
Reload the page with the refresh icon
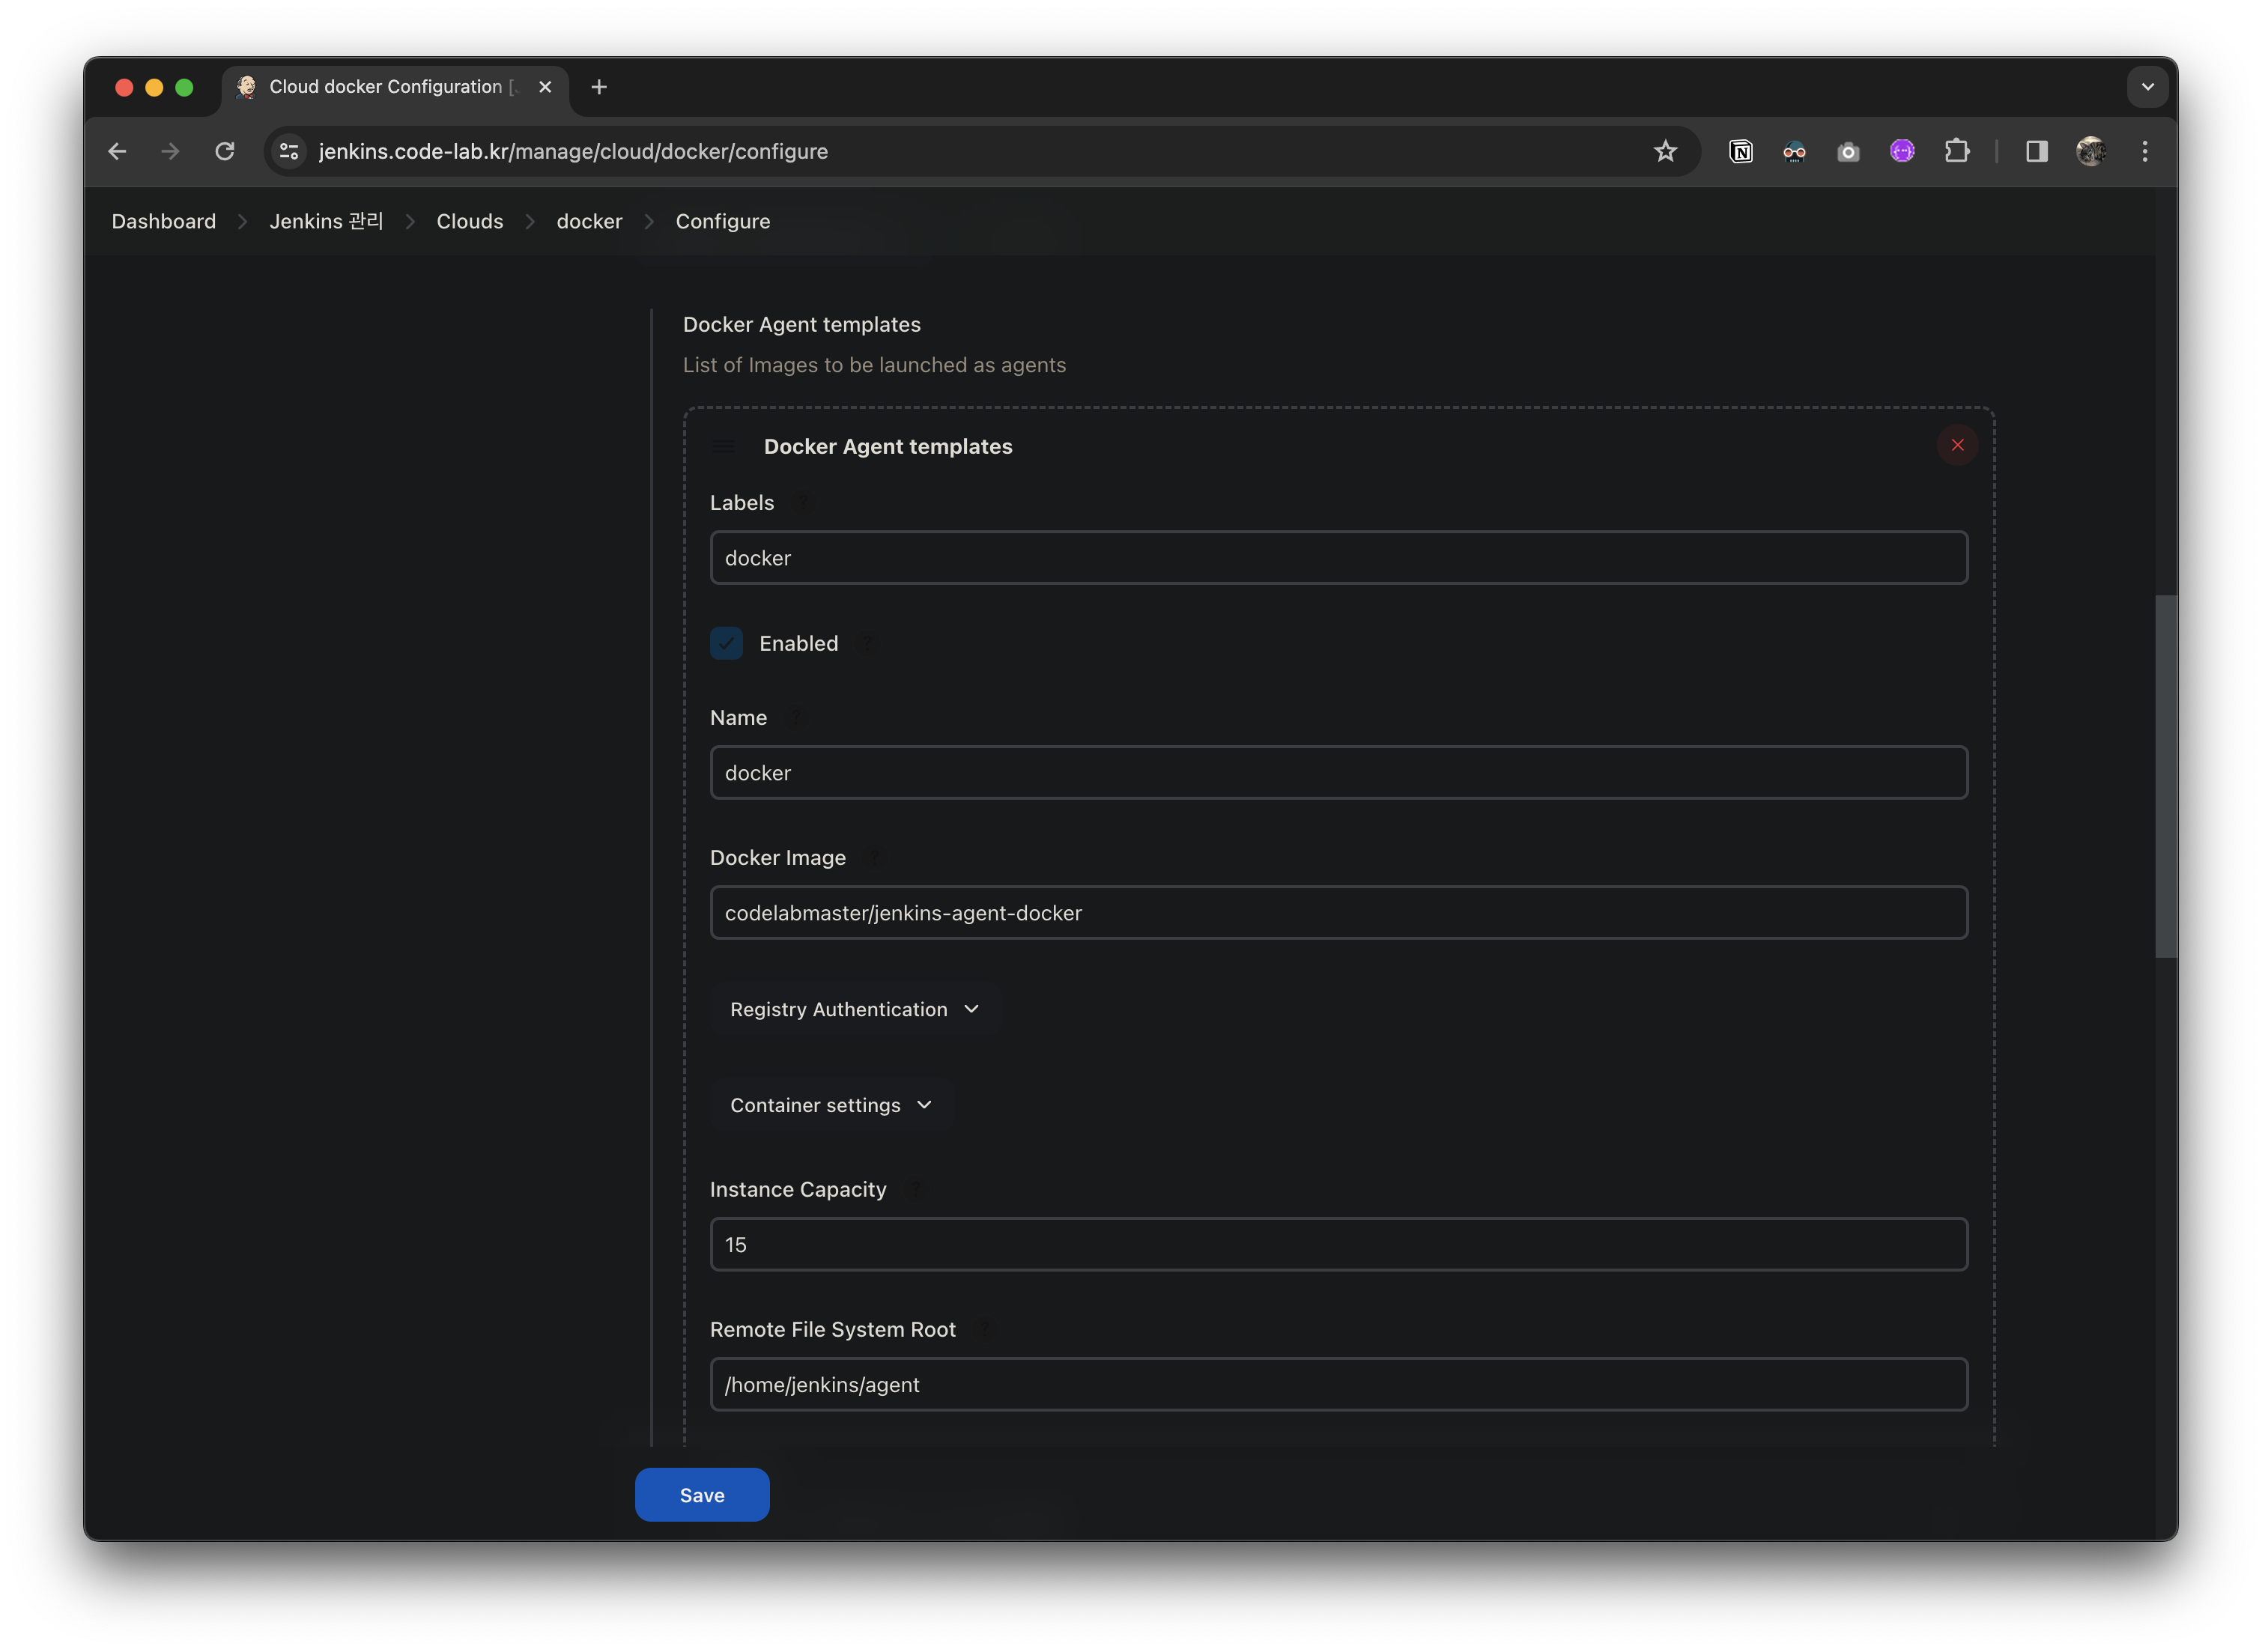(x=225, y=151)
